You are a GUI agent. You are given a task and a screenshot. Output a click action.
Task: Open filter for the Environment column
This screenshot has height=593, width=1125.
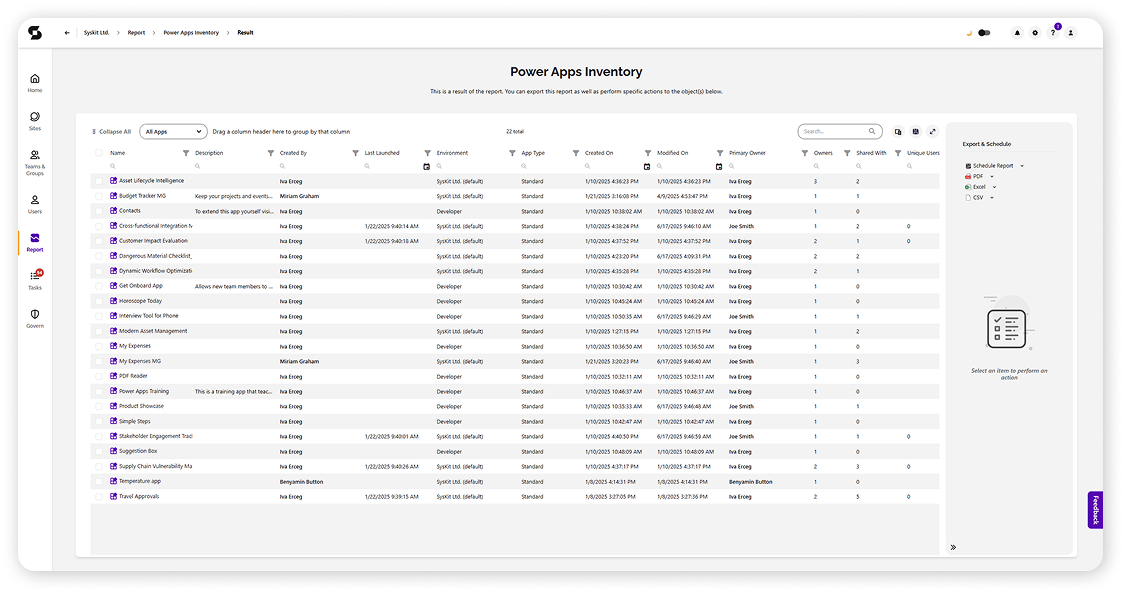[512, 153]
